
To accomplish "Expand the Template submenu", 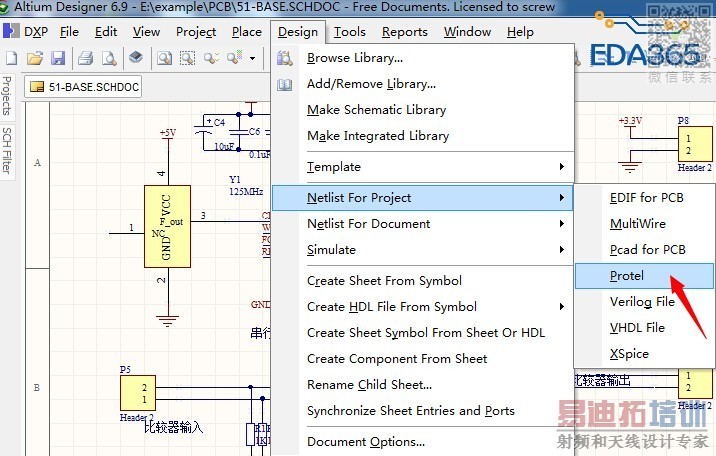I will [422, 167].
